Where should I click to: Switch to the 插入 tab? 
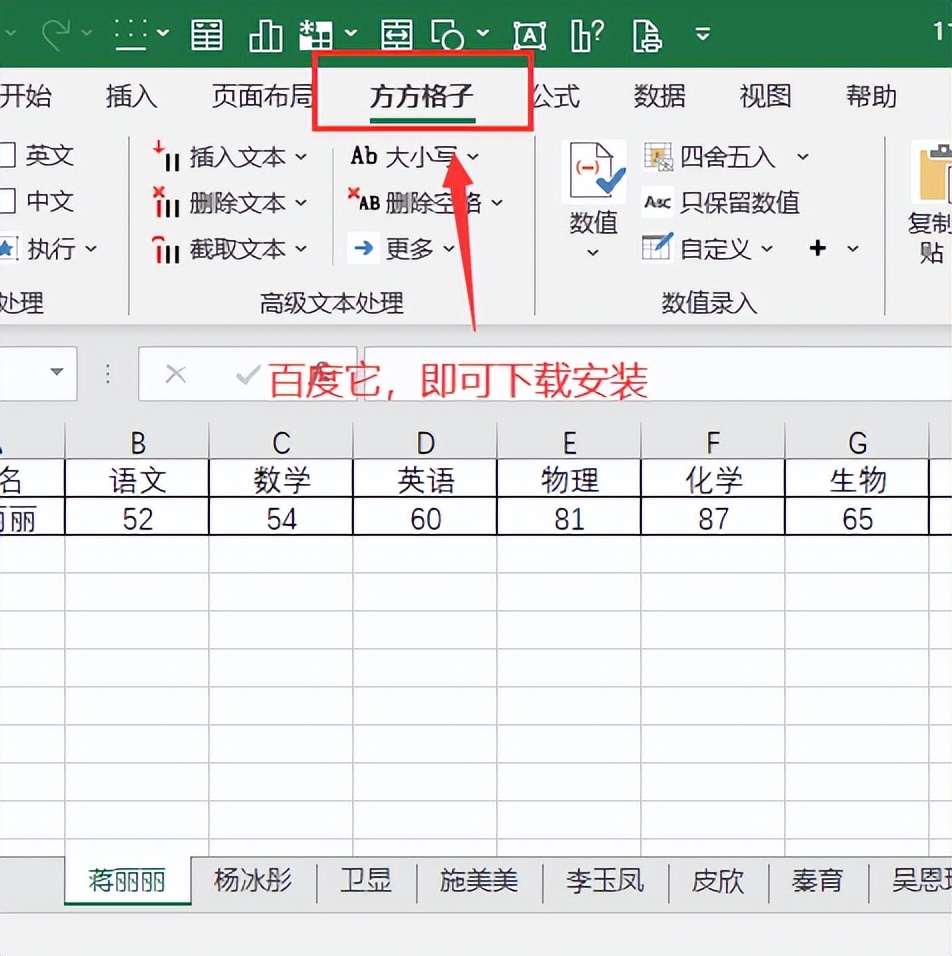pos(131,96)
